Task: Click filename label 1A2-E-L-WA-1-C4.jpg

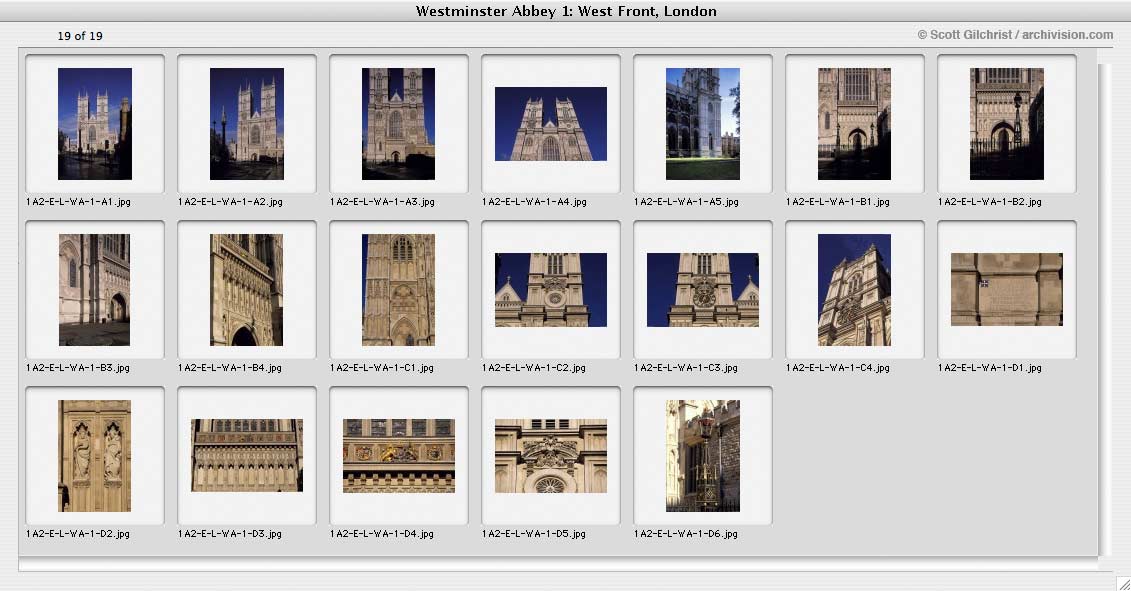Action: coord(837,368)
